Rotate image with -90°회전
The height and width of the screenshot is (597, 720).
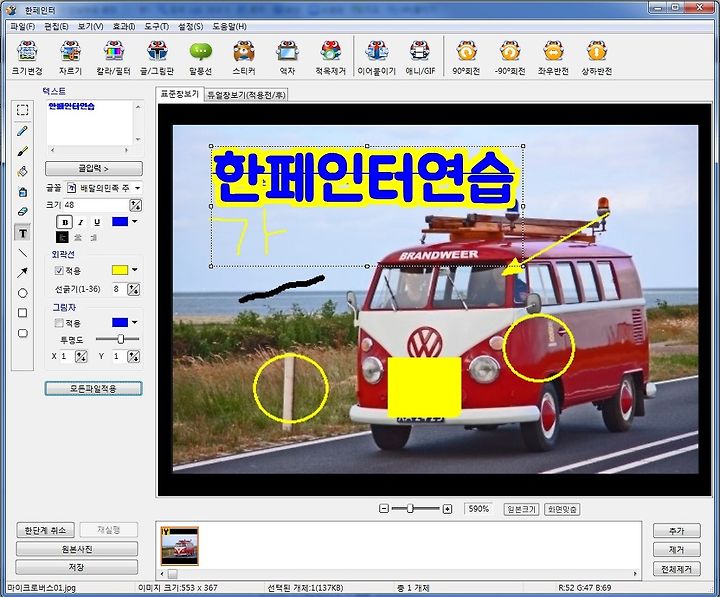[x=510, y=57]
